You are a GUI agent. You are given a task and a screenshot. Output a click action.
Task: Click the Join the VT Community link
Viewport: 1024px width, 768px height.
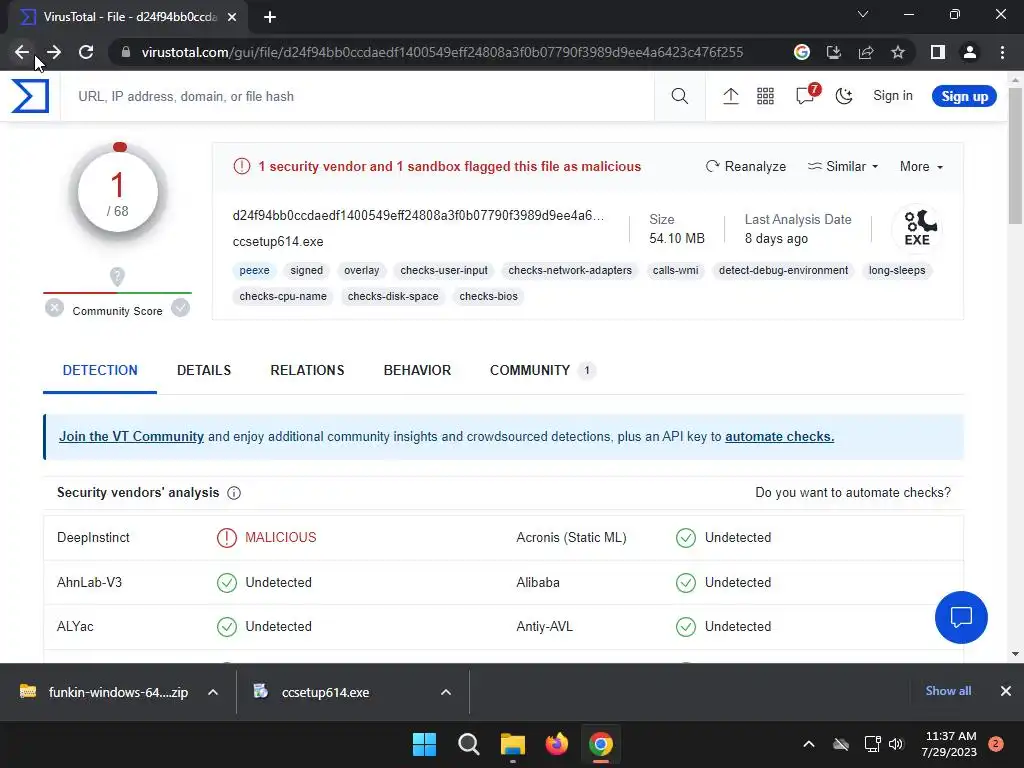tap(131, 436)
